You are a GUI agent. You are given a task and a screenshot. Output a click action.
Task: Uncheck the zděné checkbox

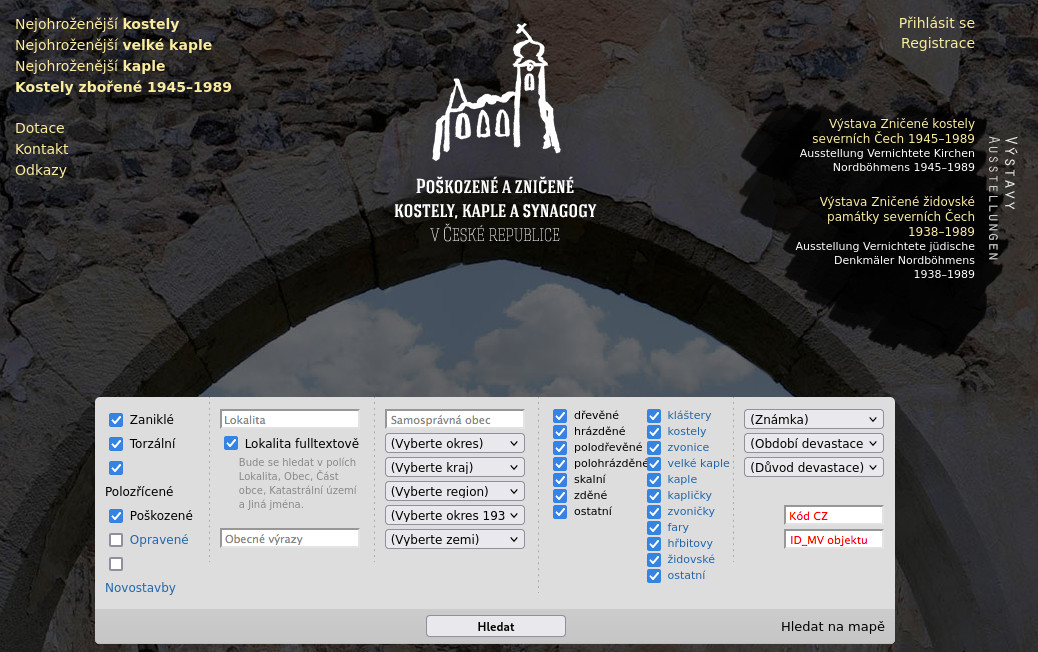pyautogui.click(x=560, y=495)
